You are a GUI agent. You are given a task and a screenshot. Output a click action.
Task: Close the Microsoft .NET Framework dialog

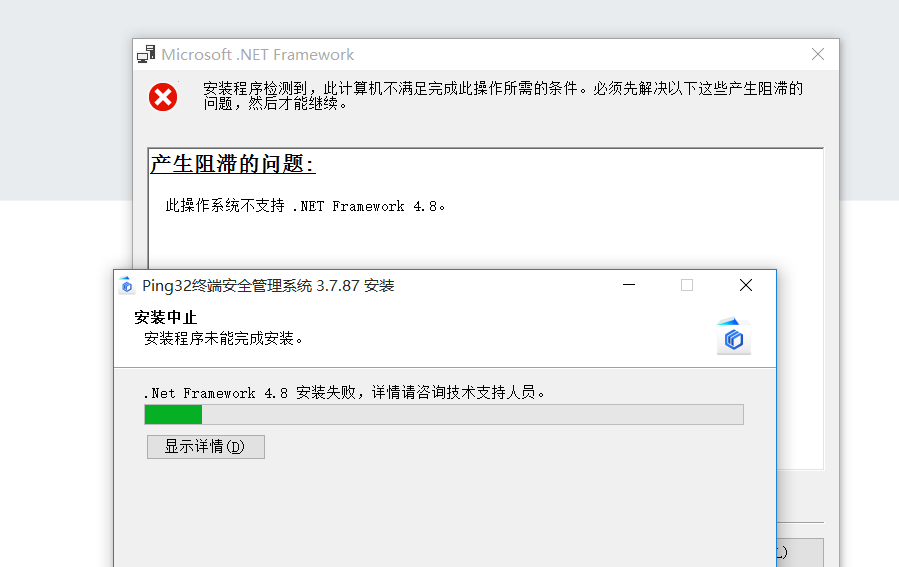(818, 54)
